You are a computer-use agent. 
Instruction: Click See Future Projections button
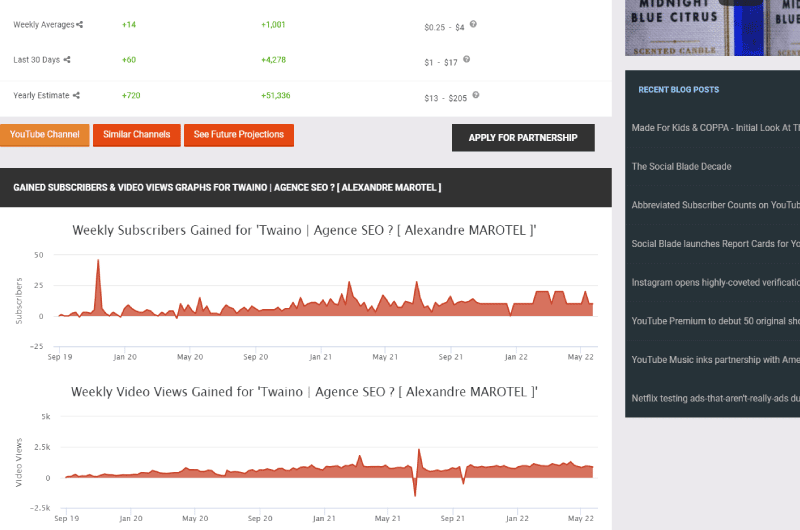click(239, 135)
